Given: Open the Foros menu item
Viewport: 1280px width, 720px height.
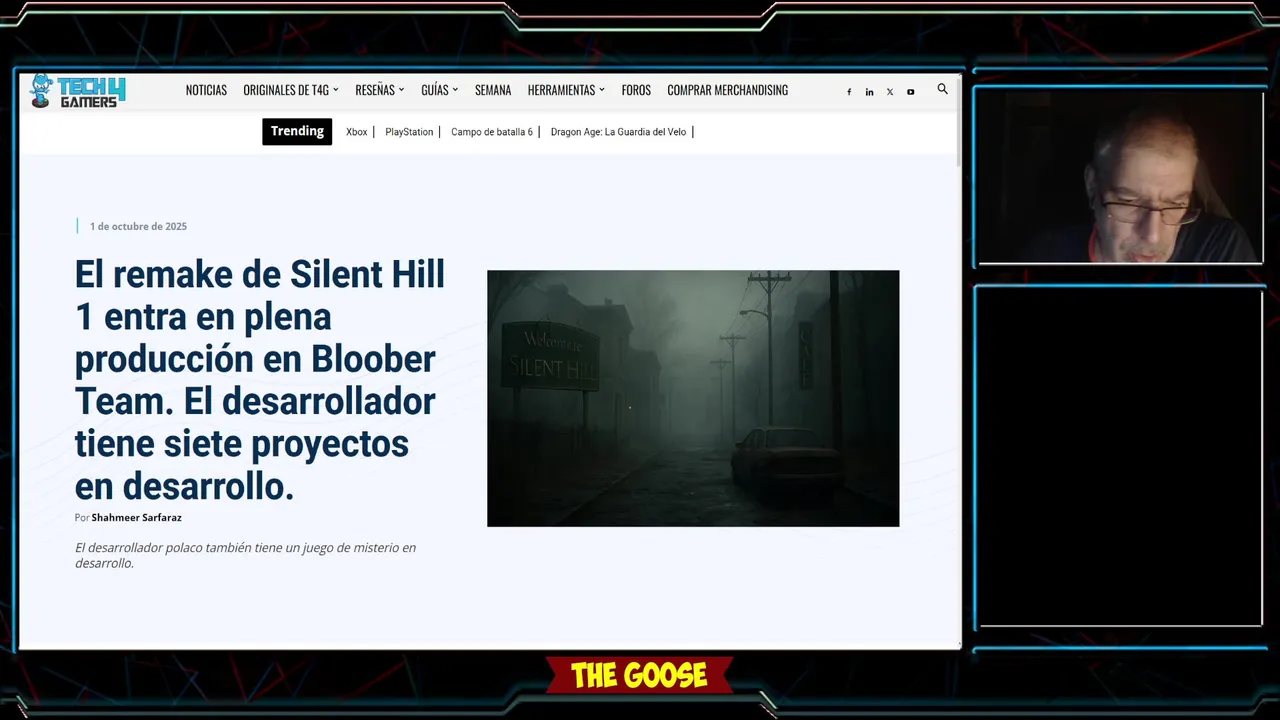Looking at the screenshot, I should [636, 90].
